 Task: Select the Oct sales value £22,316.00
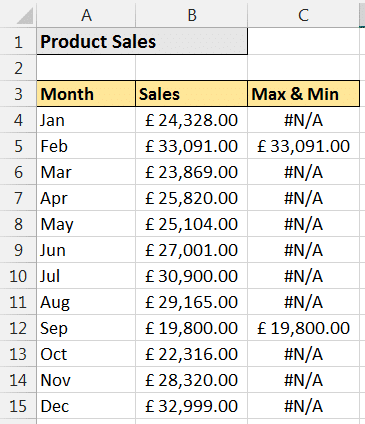(x=191, y=354)
